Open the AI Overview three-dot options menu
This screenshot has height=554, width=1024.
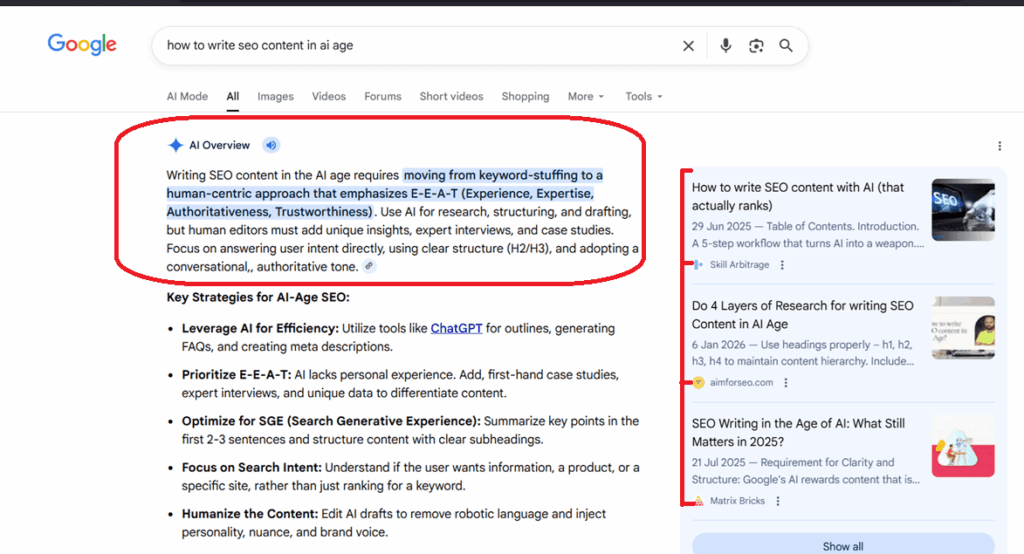(999, 146)
